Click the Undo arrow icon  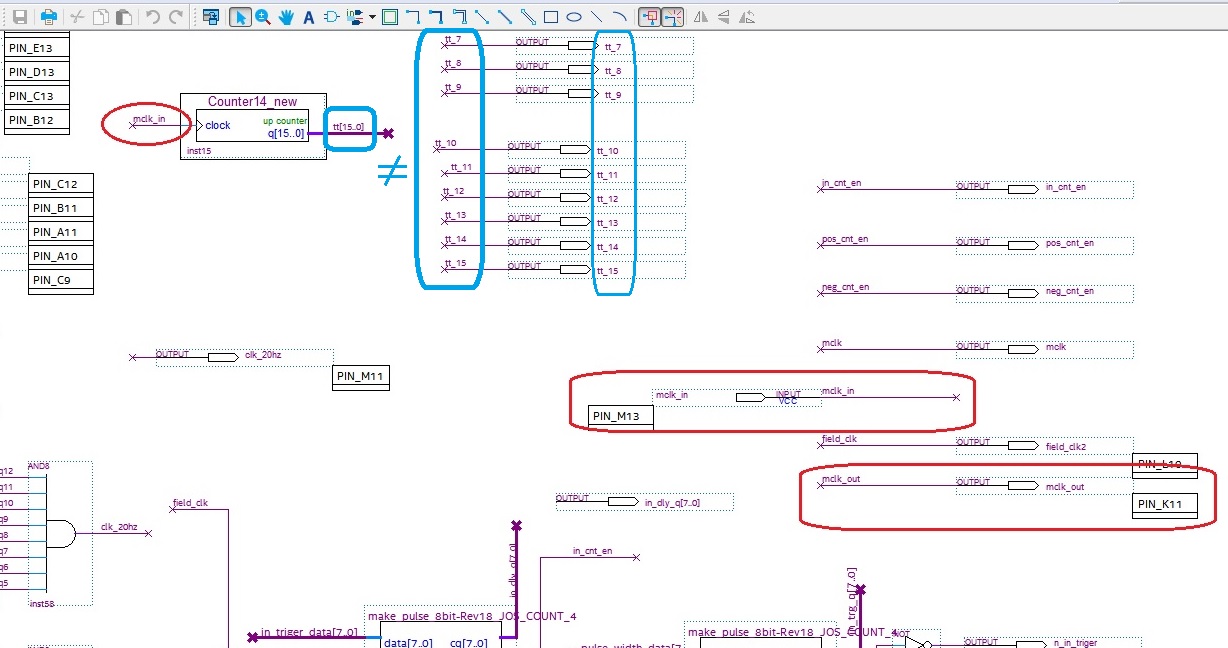152,17
